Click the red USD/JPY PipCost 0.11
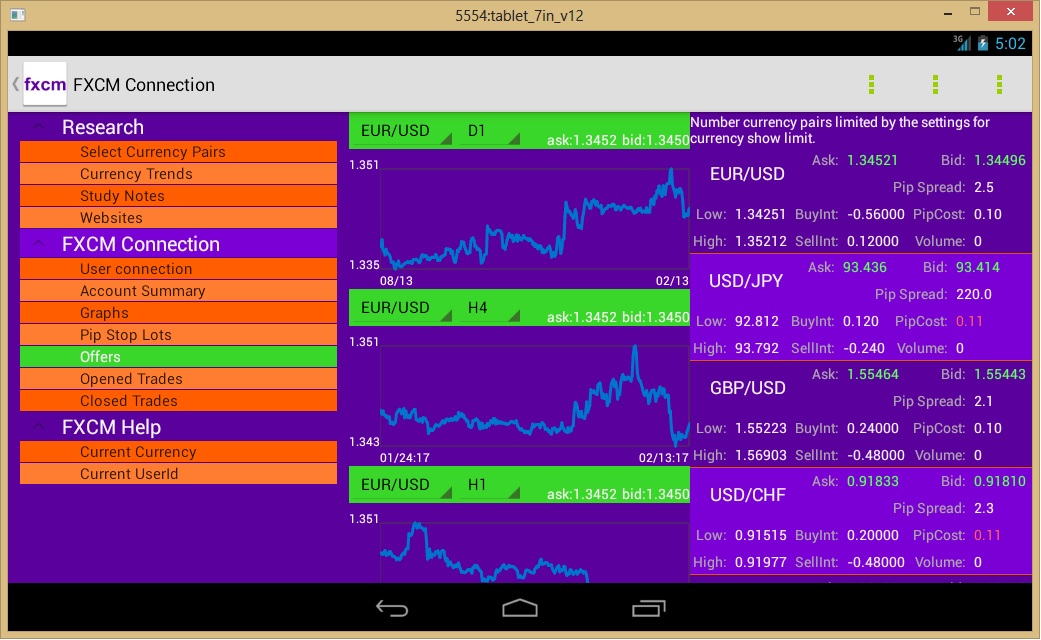 click(969, 321)
